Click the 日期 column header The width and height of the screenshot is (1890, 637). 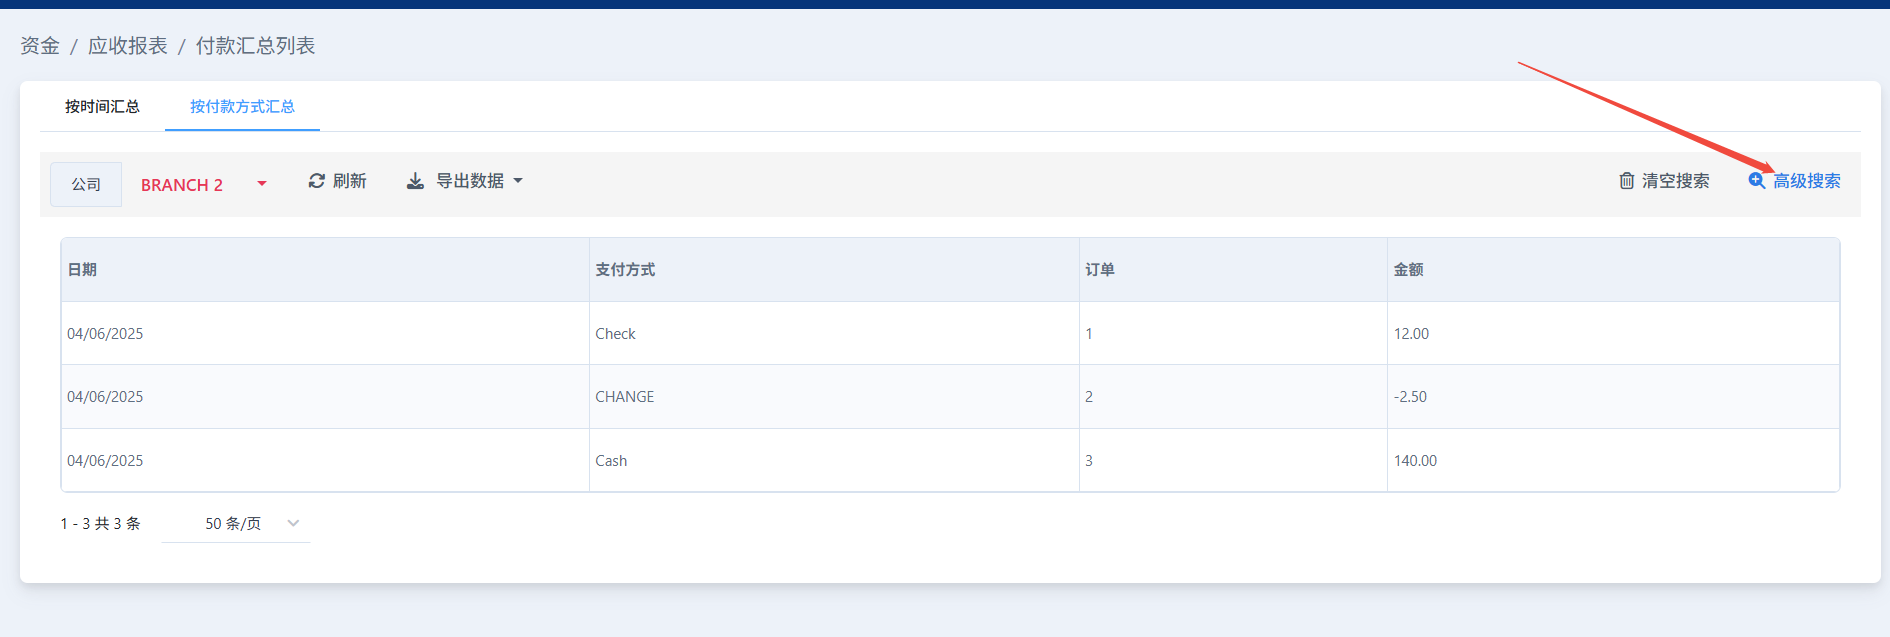pyautogui.click(x=82, y=270)
